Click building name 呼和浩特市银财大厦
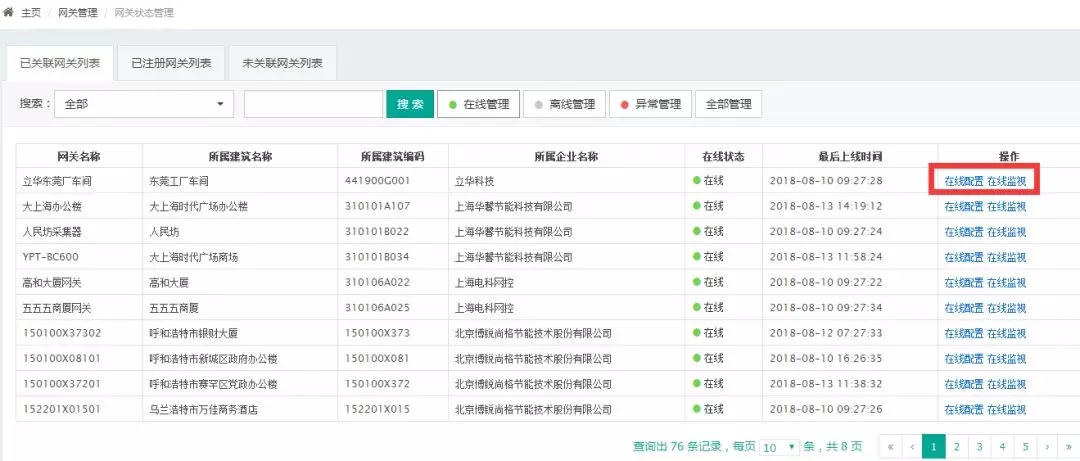The width and height of the screenshot is (1080, 461). tap(194, 334)
